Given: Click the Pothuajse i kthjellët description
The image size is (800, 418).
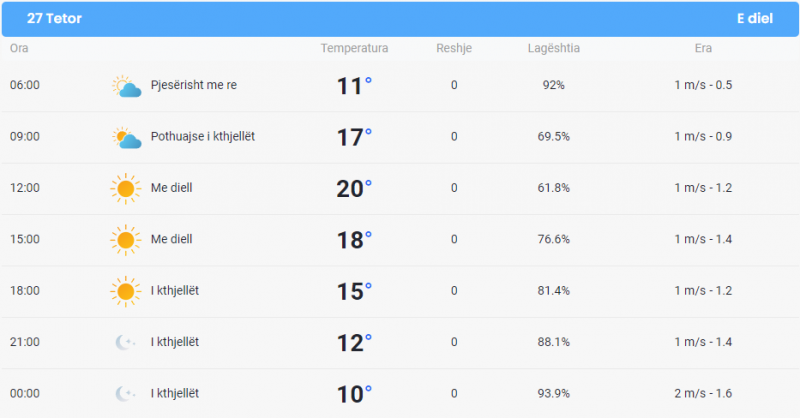Looking at the screenshot, I should [203, 136].
